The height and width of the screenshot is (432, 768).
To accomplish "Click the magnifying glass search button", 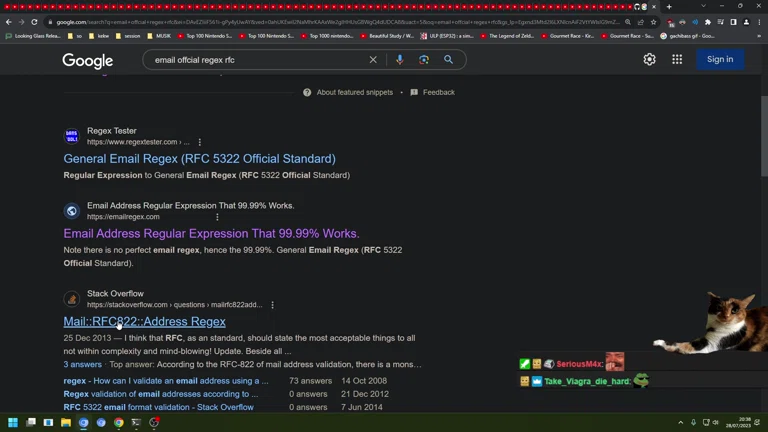I will 449,60.
